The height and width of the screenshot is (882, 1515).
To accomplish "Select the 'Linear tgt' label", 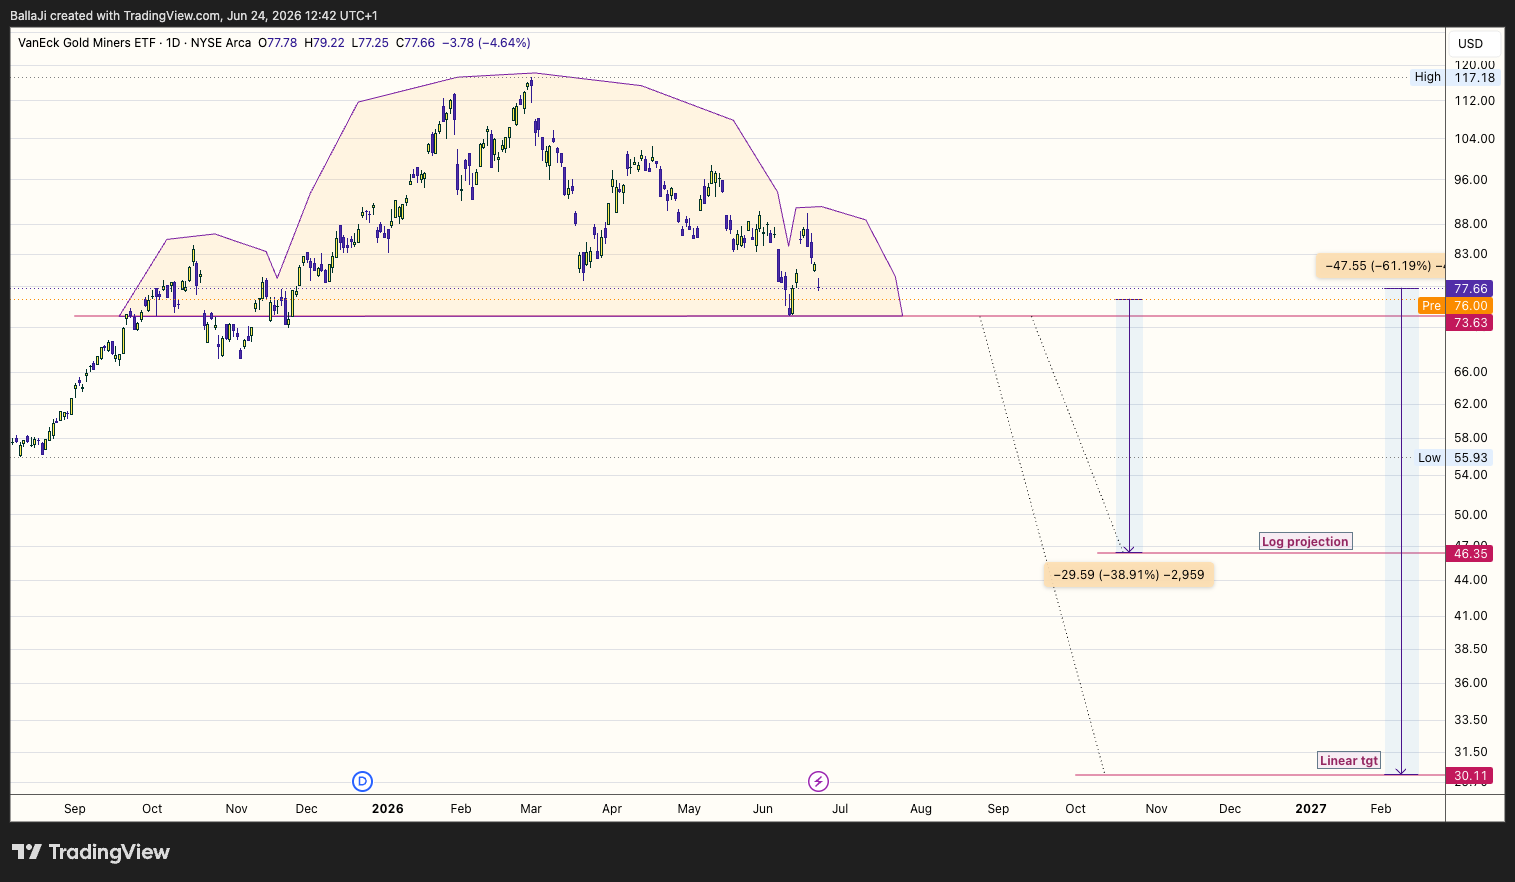I will click(x=1349, y=761).
